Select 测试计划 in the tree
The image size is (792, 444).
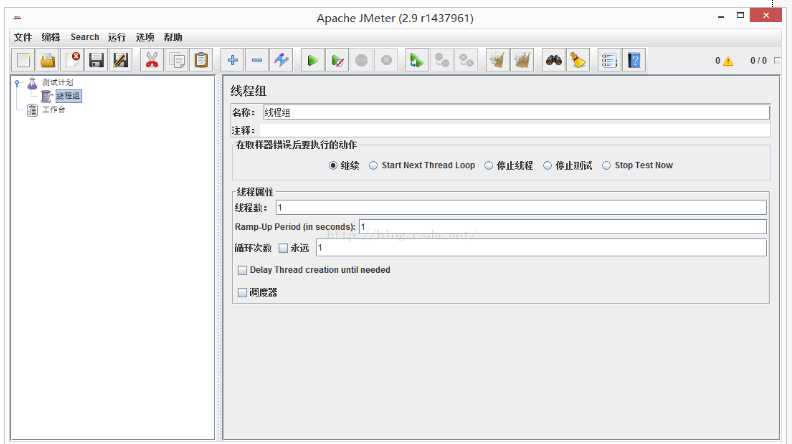pyautogui.click(x=58, y=82)
